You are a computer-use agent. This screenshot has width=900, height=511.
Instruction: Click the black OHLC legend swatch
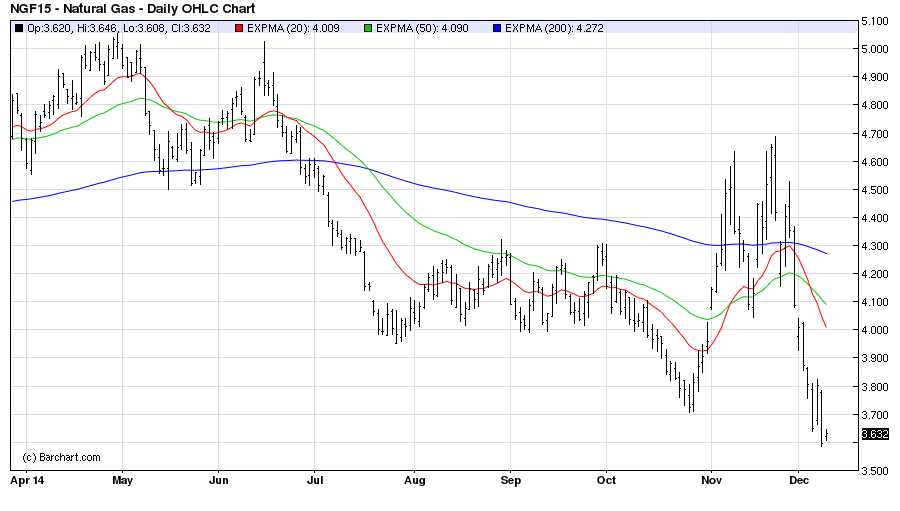click(18, 28)
